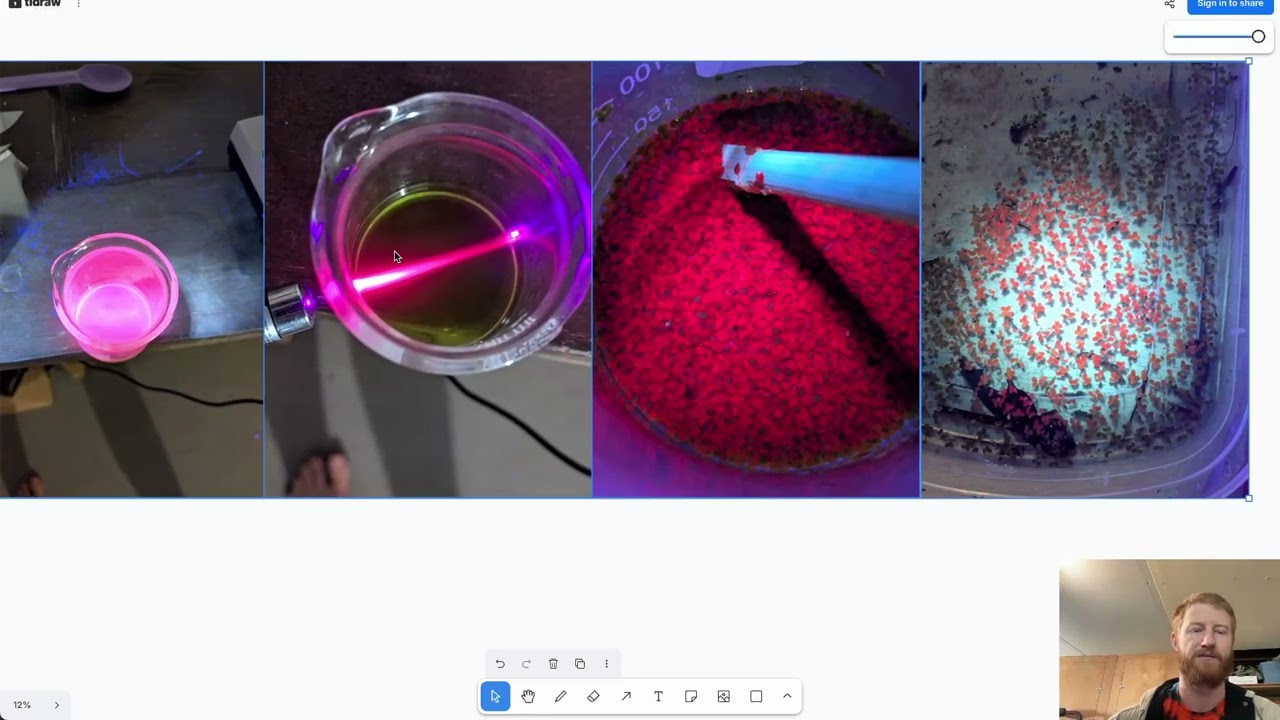Open the more actions three-dot menu

(x=606, y=664)
